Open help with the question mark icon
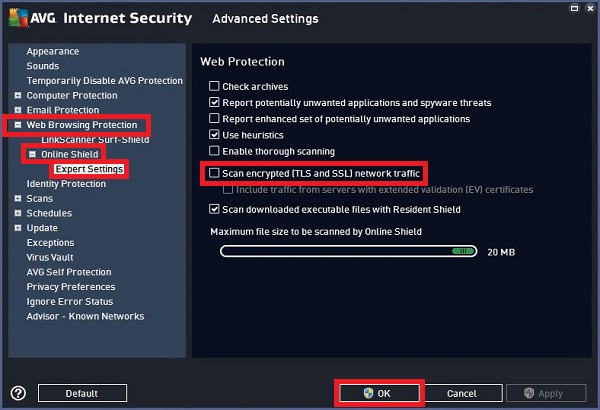600x410 pixels. (x=18, y=393)
